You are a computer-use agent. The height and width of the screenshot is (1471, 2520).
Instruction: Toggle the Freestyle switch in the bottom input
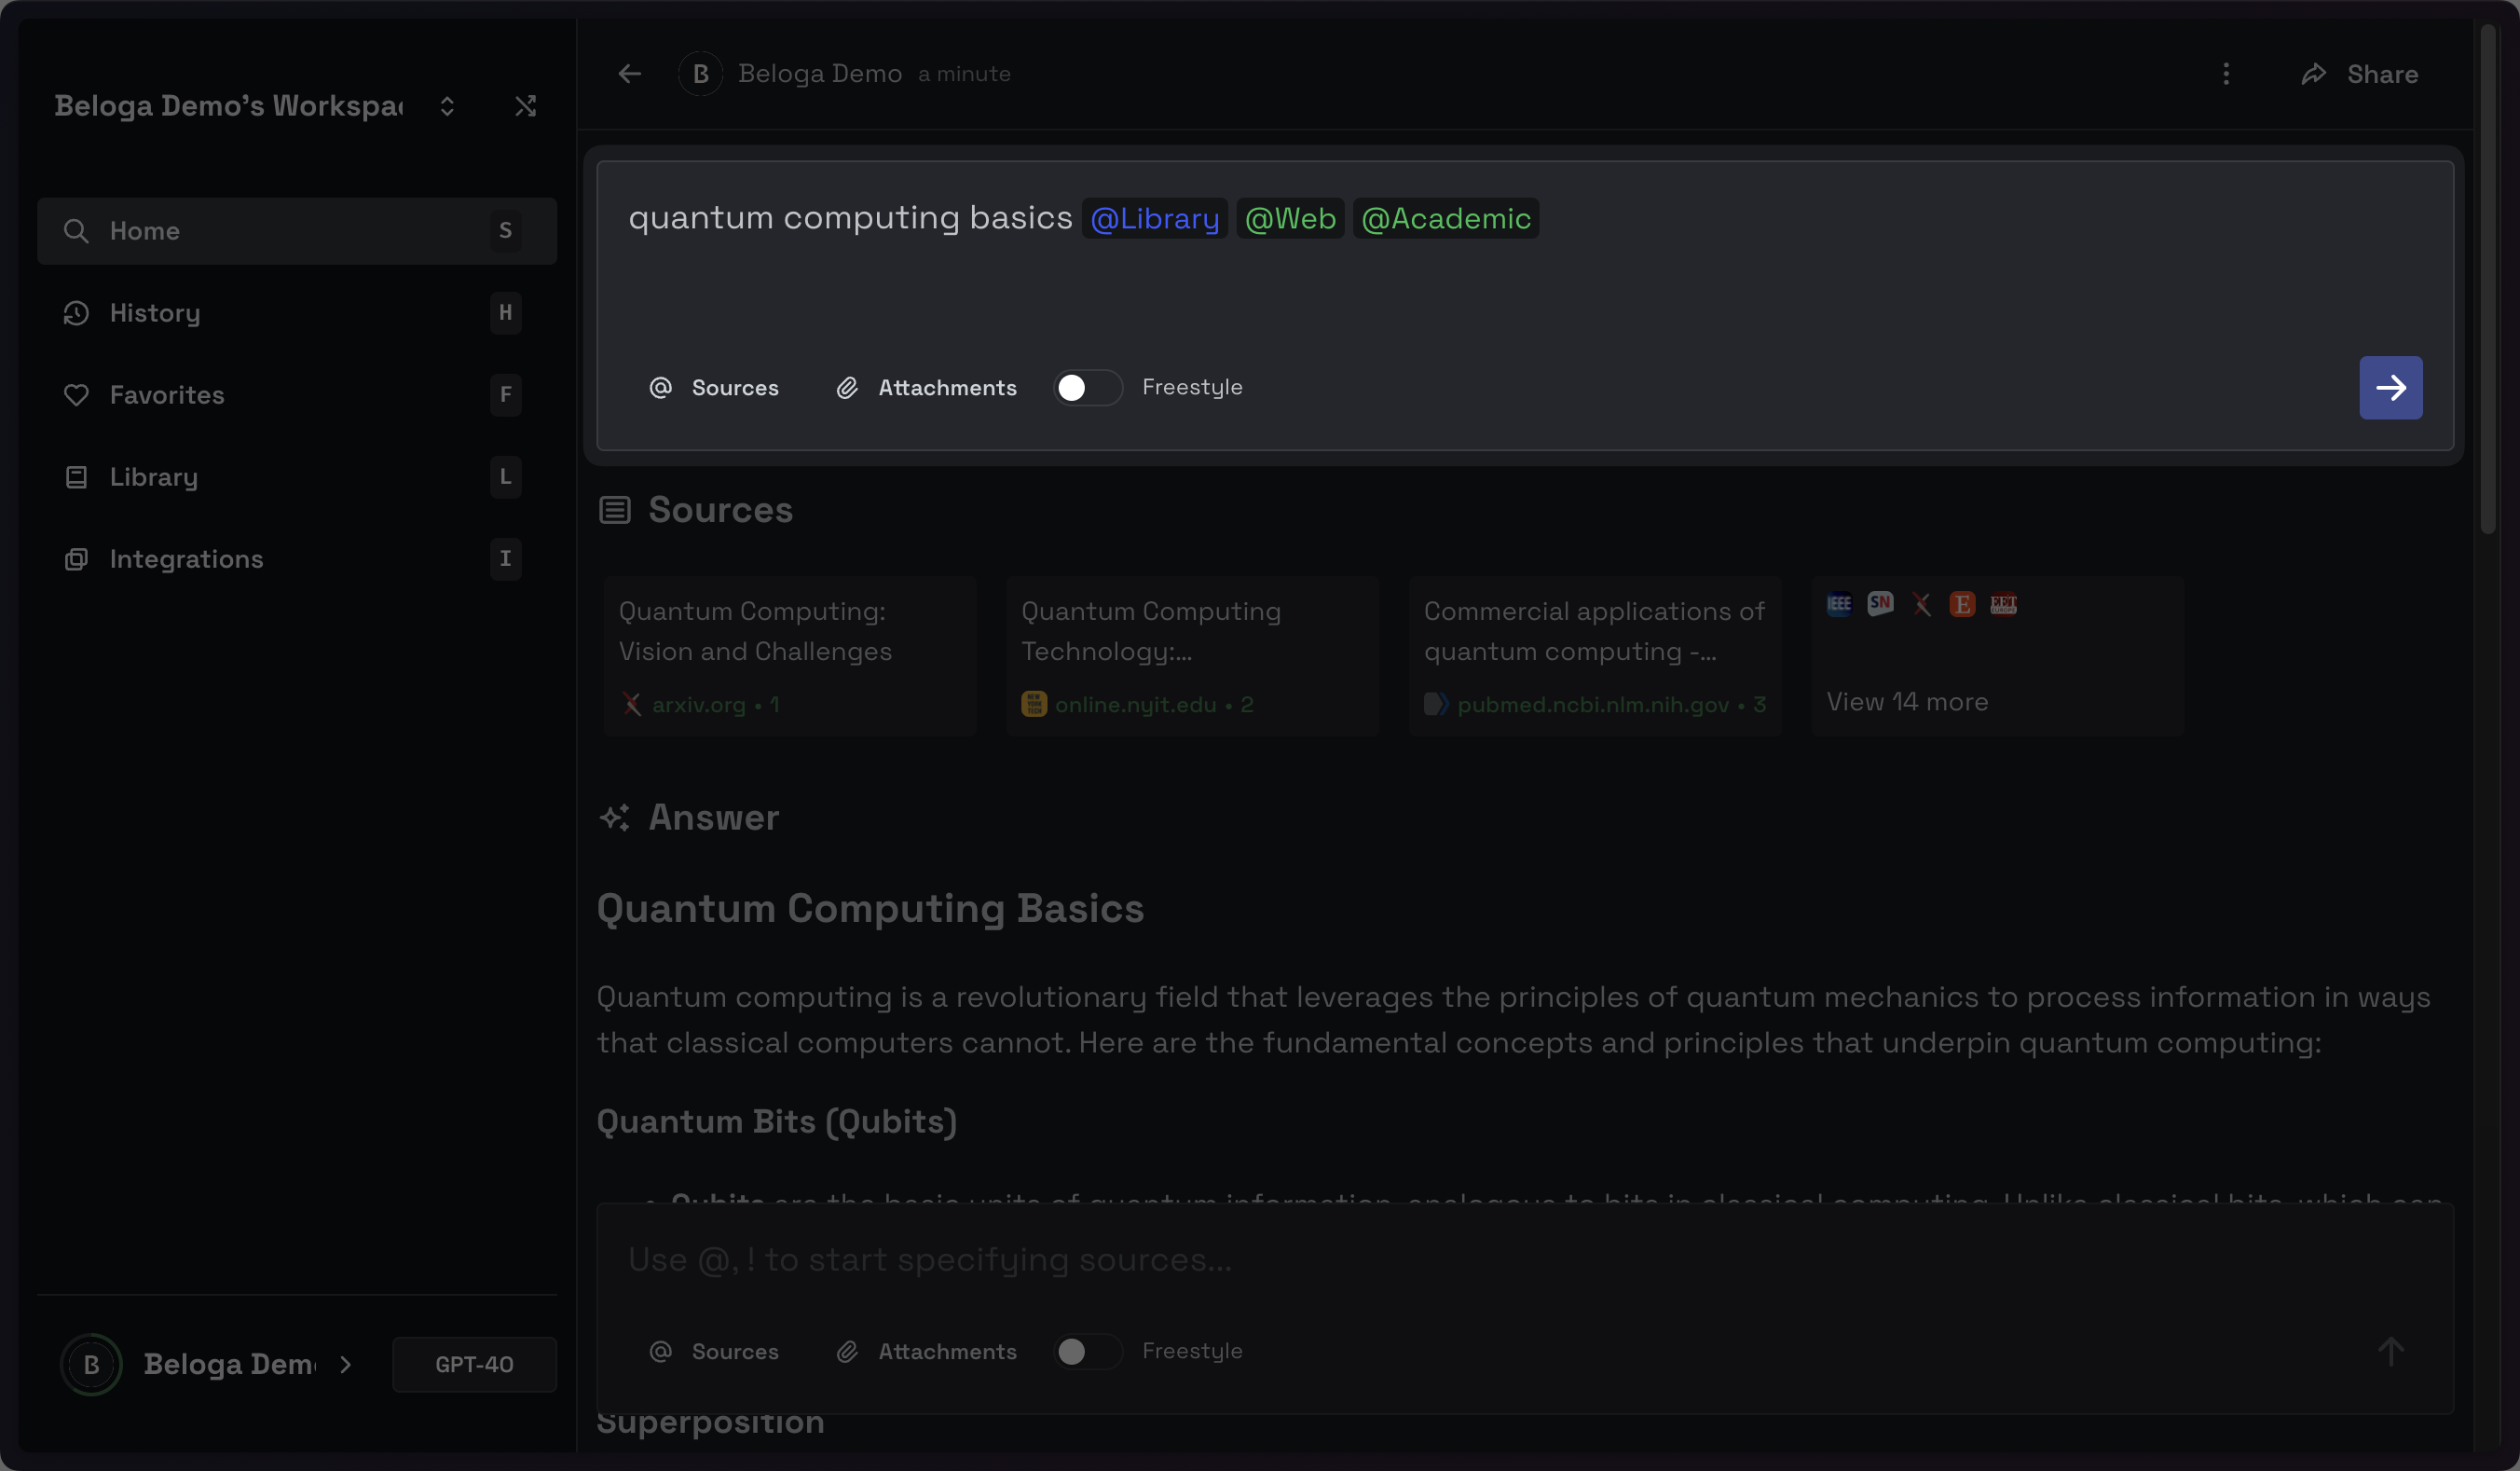1086,1351
